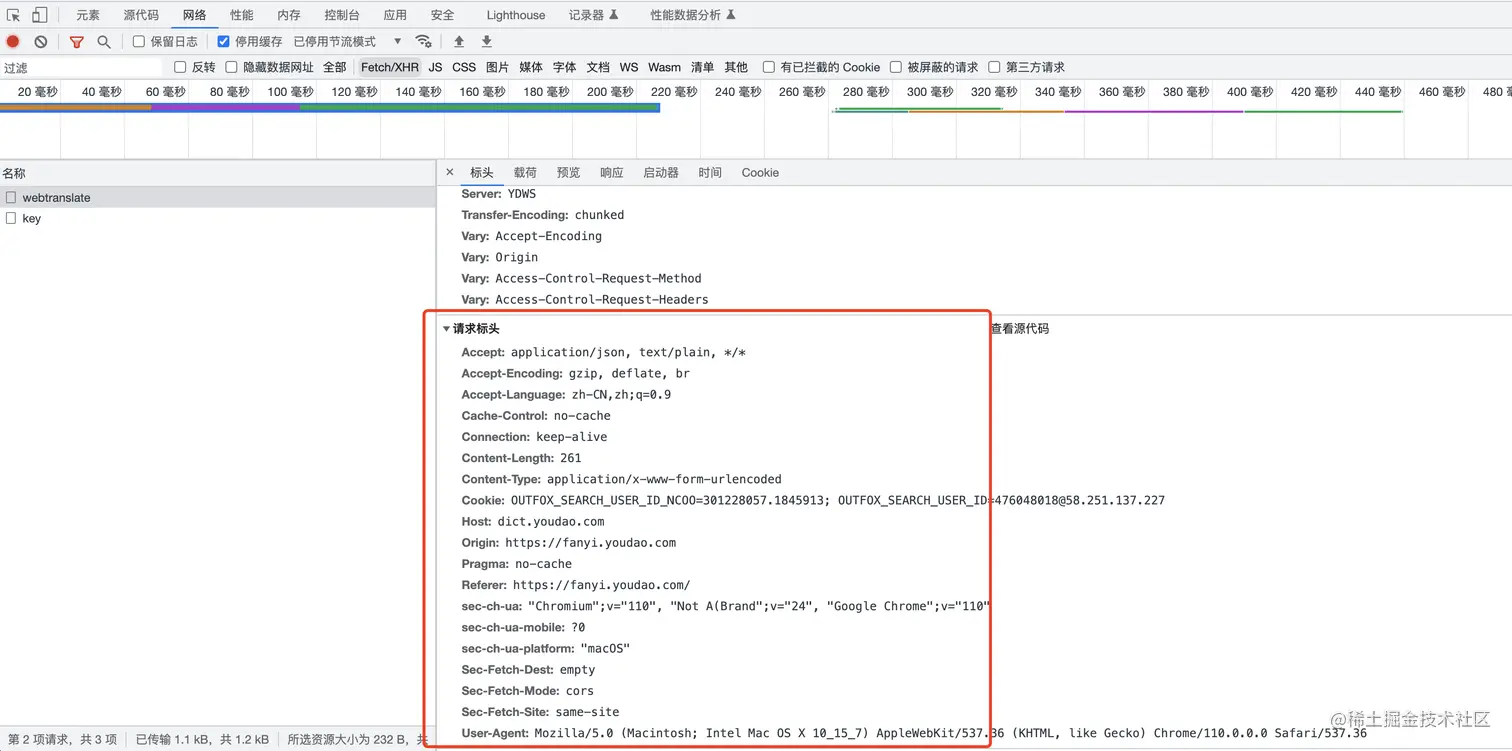This screenshot has height=751, width=1512.
Task: Uncheck 停用缓存 checkbox
Action: [223, 42]
